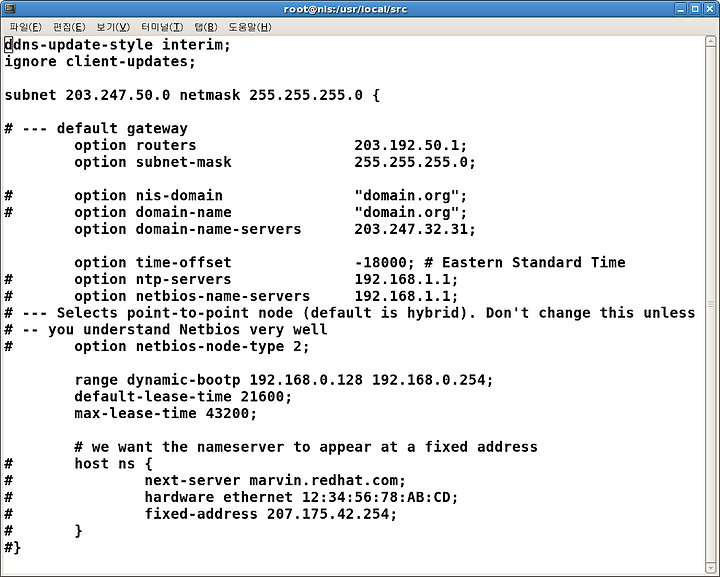Click the text 'next-server marvin.redhat.com;'
This screenshot has height=577, width=720.
click(x=276, y=481)
